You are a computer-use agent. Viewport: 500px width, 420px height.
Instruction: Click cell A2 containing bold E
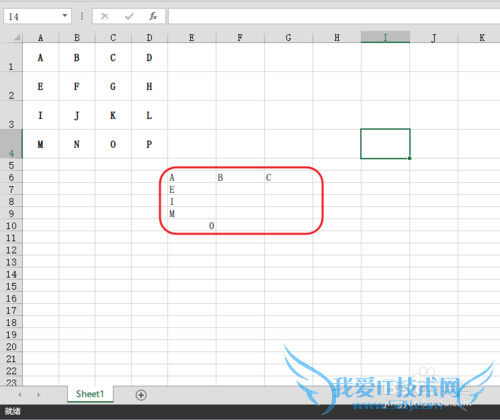coord(41,86)
